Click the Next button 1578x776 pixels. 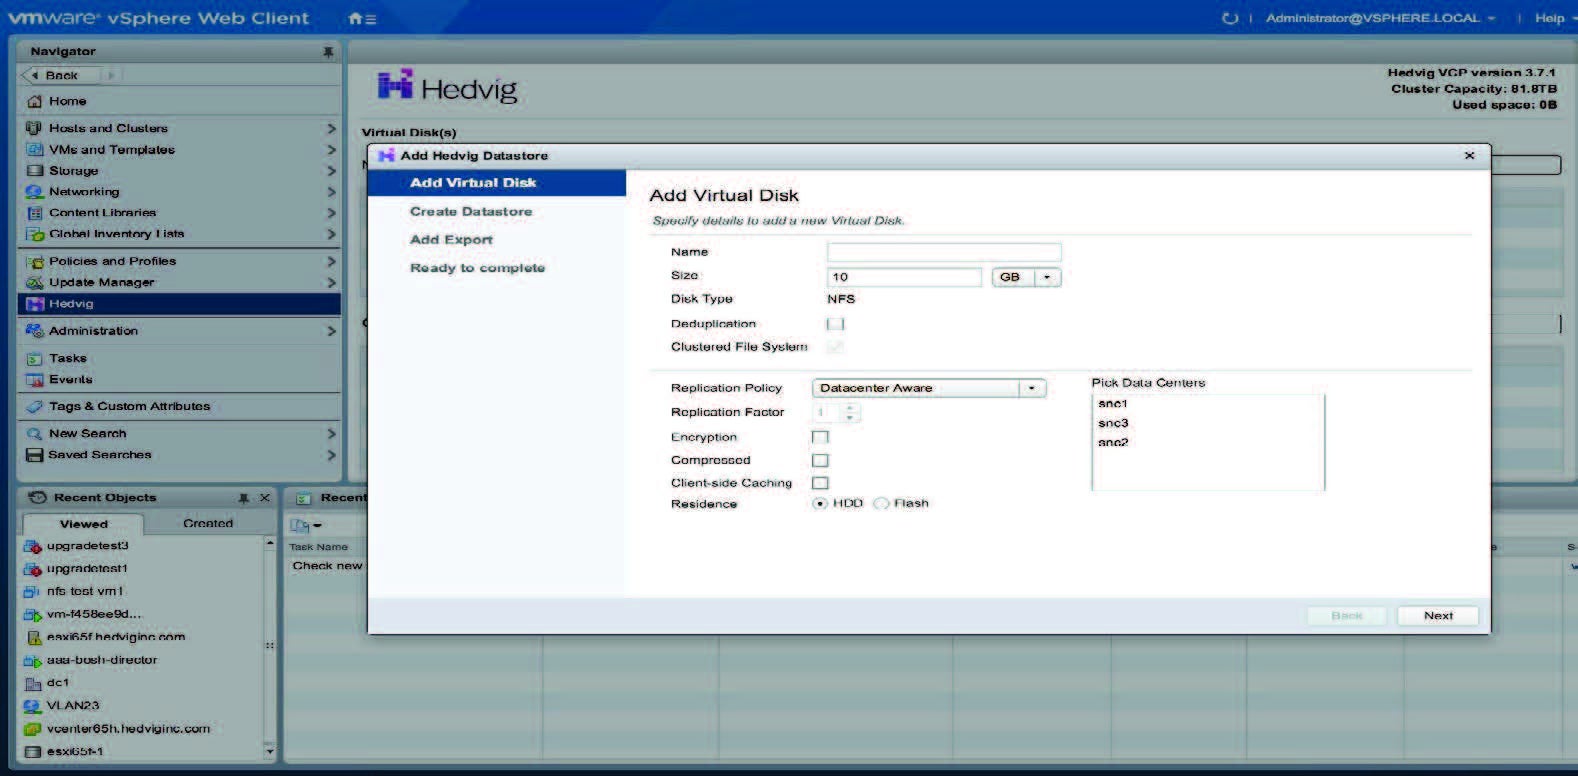[1438, 616]
